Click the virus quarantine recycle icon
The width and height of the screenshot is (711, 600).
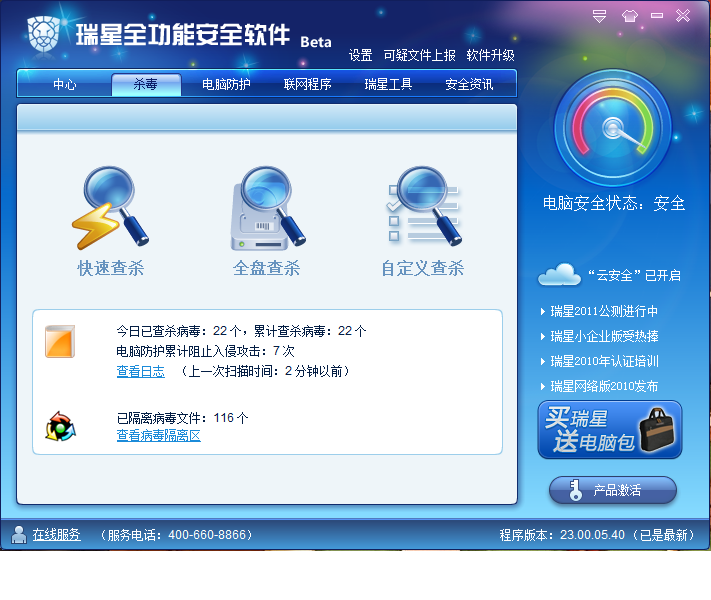(60, 426)
